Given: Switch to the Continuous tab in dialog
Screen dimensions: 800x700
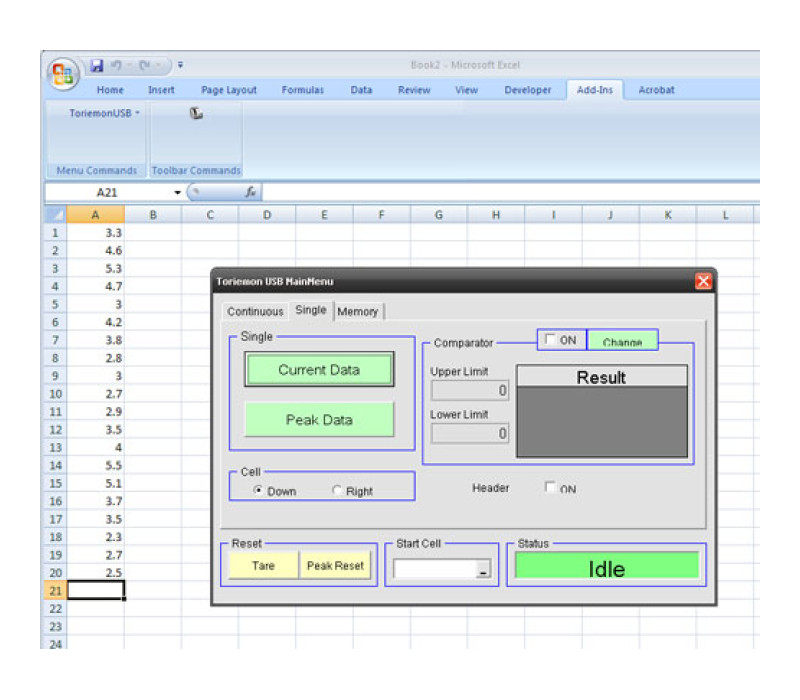Looking at the screenshot, I should pos(255,311).
